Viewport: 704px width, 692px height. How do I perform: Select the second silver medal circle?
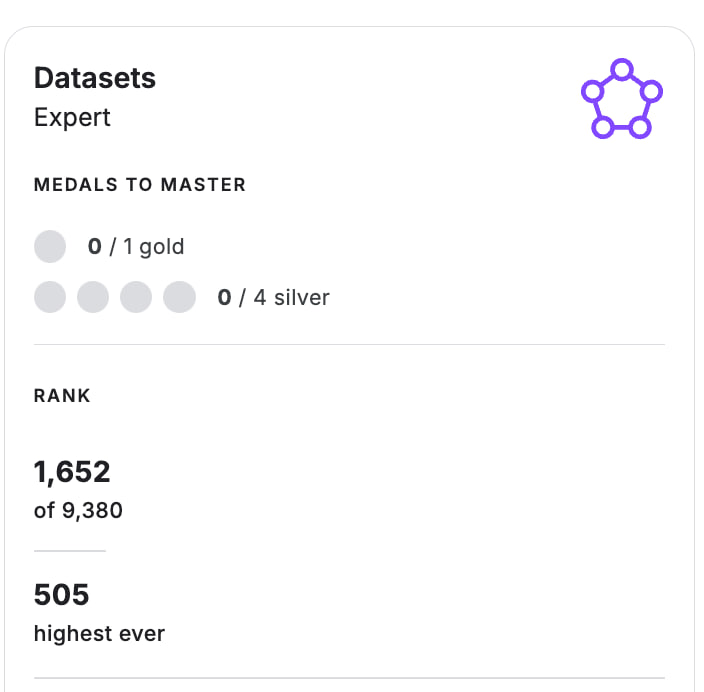coord(93,297)
